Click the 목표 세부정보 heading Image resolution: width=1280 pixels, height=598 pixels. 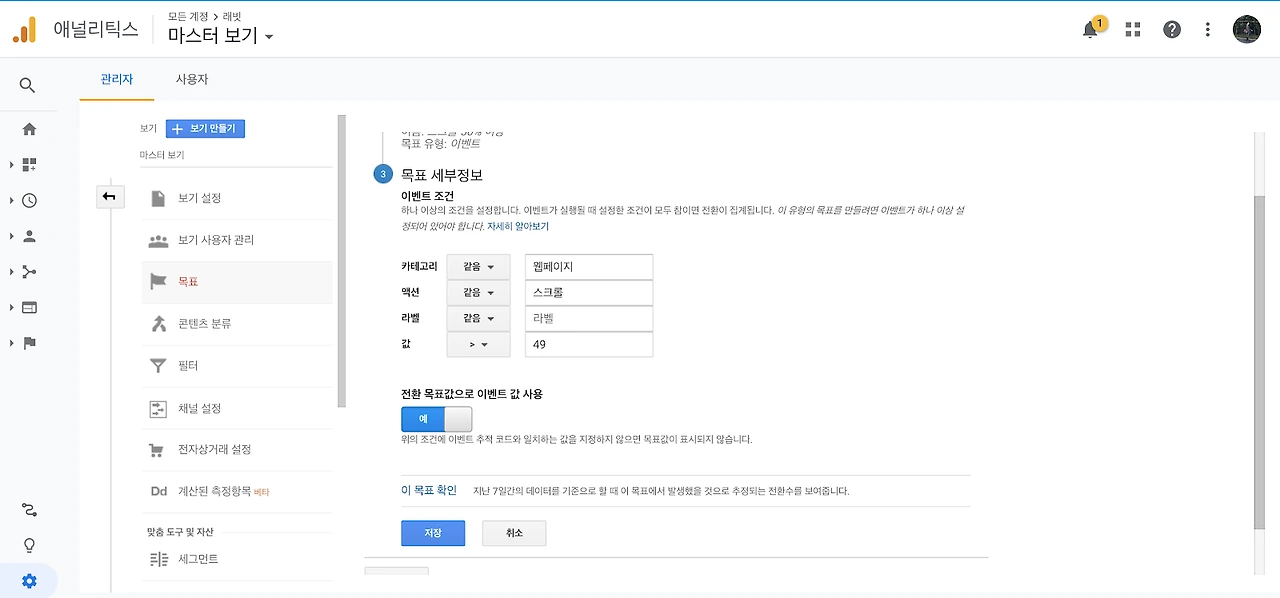442,174
